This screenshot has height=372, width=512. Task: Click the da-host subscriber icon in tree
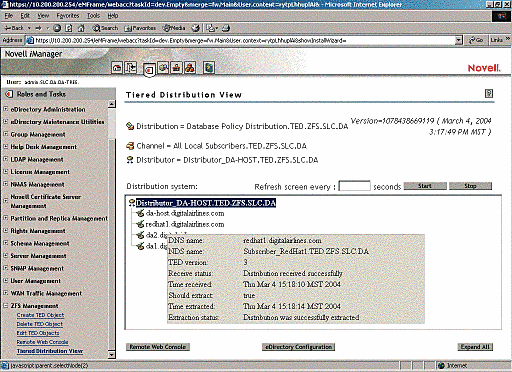pos(140,213)
